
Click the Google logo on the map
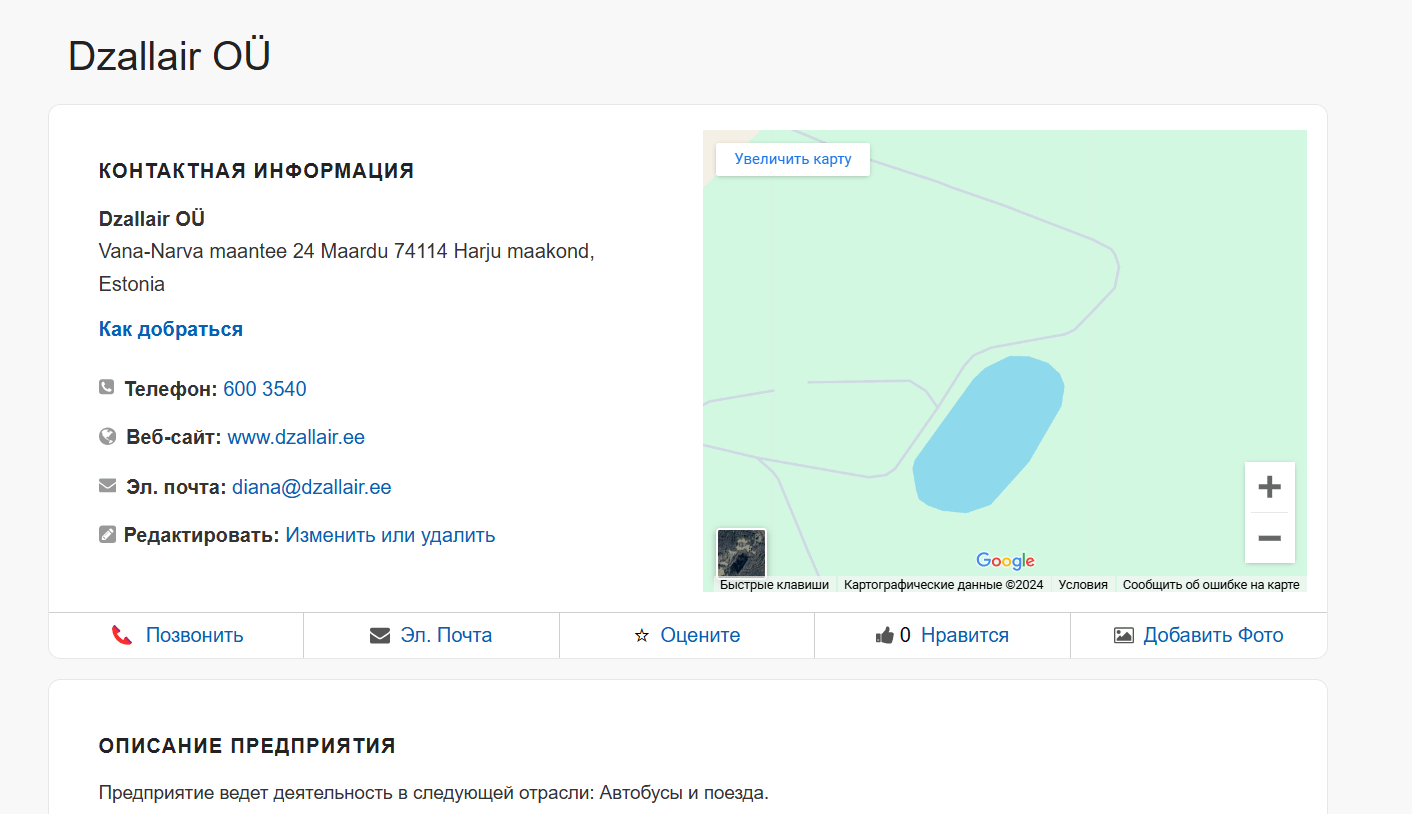(1005, 560)
